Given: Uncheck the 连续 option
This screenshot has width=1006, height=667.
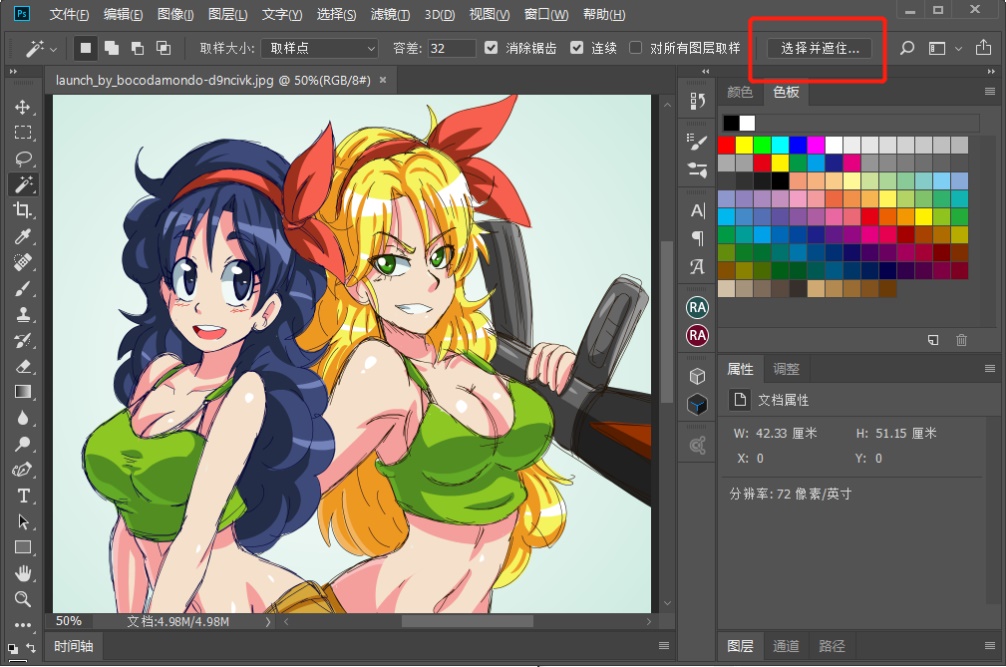Looking at the screenshot, I should pos(576,47).
